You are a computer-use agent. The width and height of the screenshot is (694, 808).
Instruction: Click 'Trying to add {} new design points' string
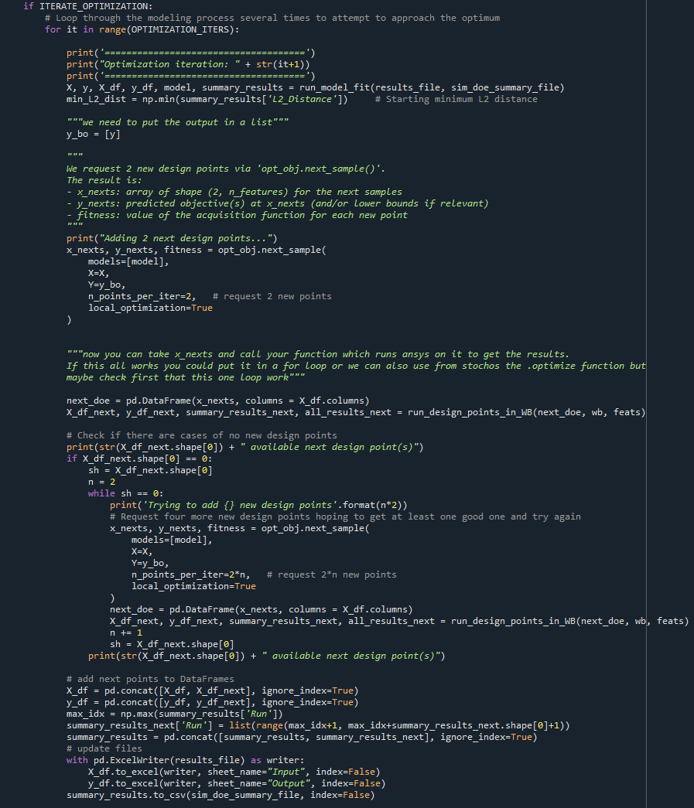[237, 505]
